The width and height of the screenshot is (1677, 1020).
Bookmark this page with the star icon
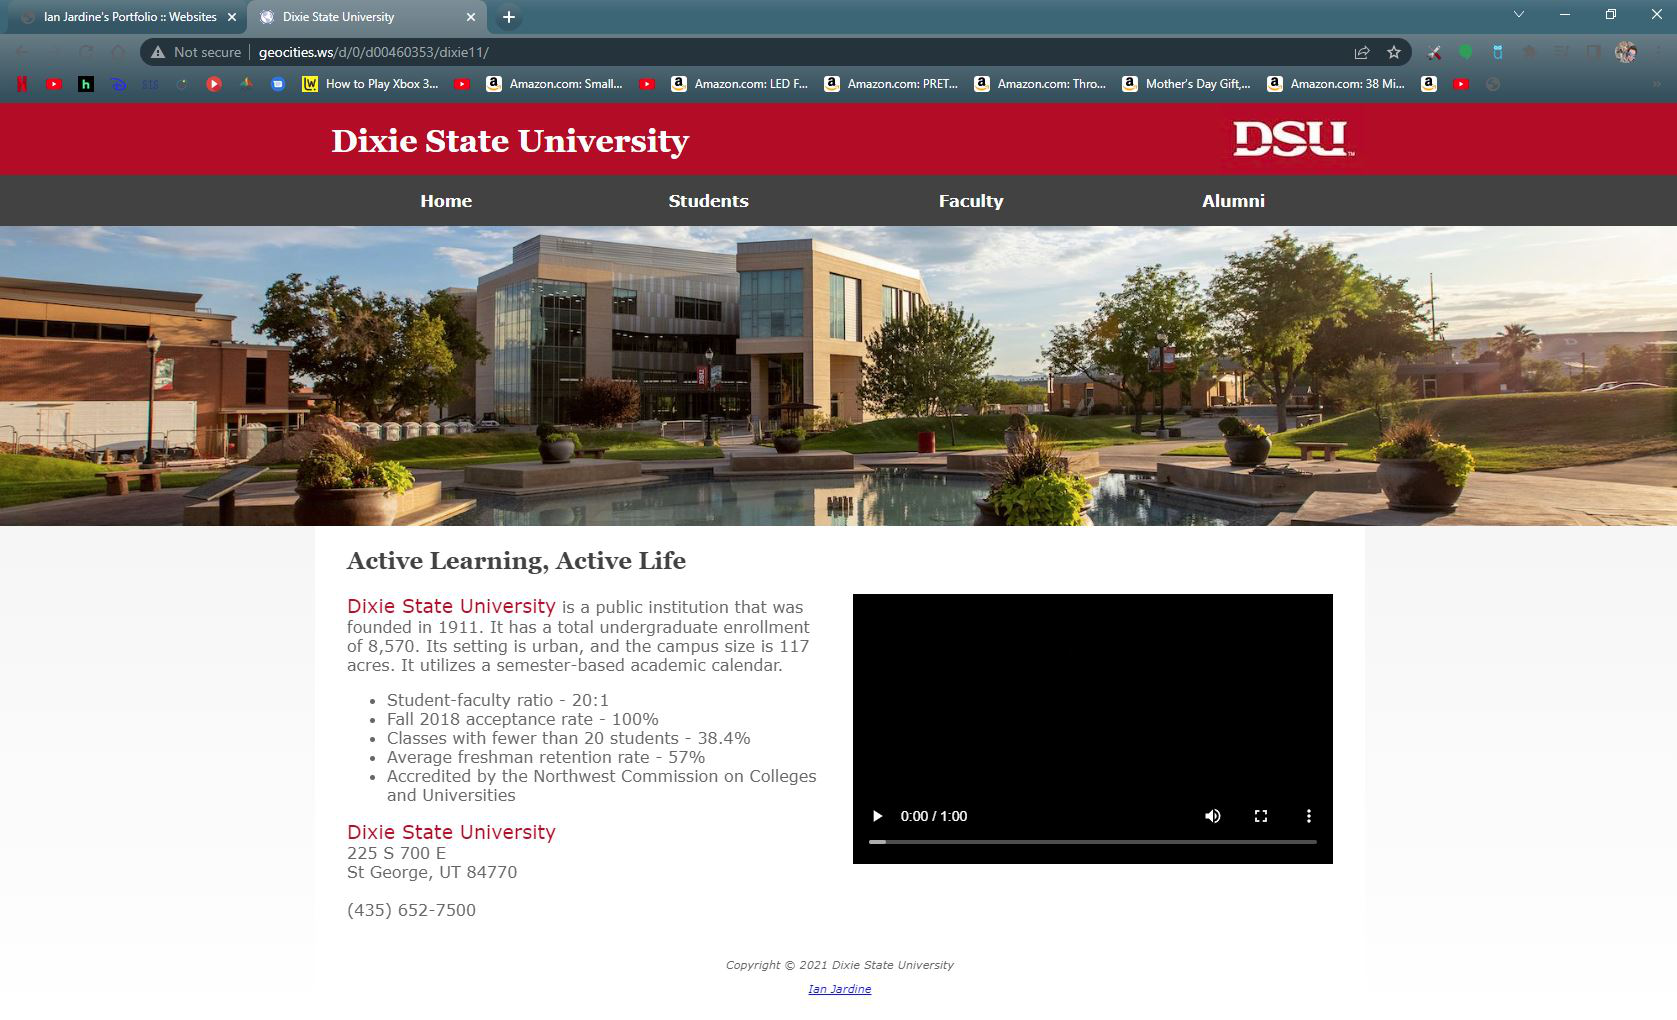(x=1394, y=52)
